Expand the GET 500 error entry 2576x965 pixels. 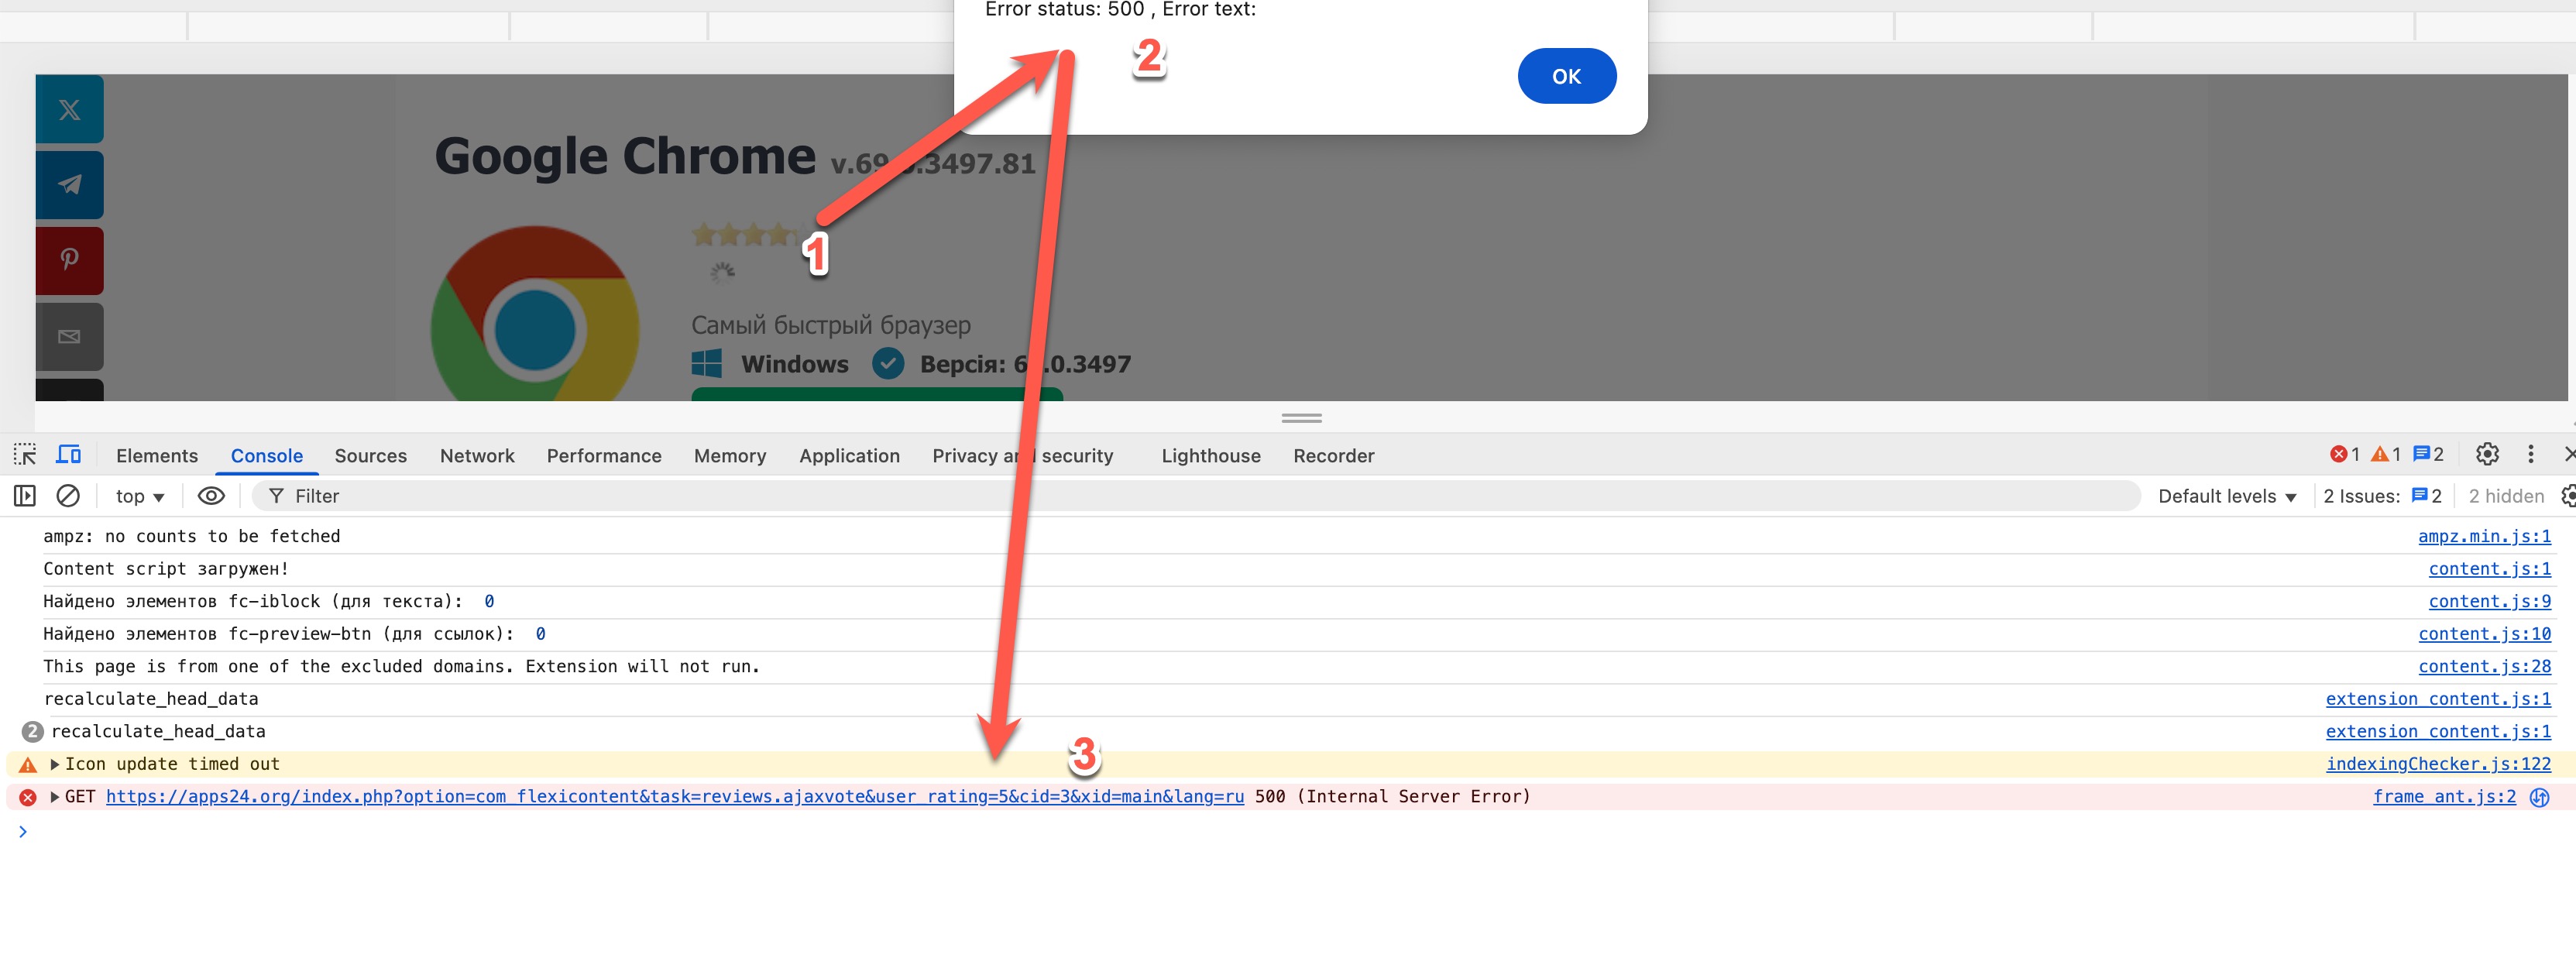(55, 797)
